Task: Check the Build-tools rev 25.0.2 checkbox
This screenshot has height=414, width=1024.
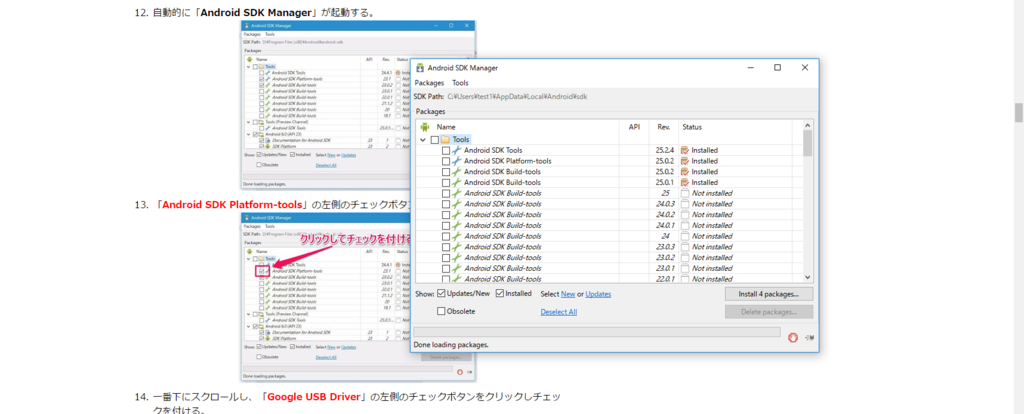Action: coord(446,172)
